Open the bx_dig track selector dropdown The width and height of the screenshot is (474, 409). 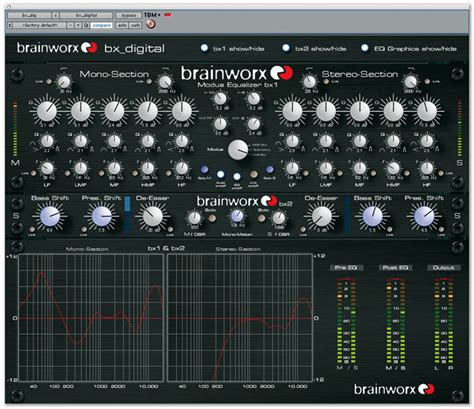(x=29, y=15)
